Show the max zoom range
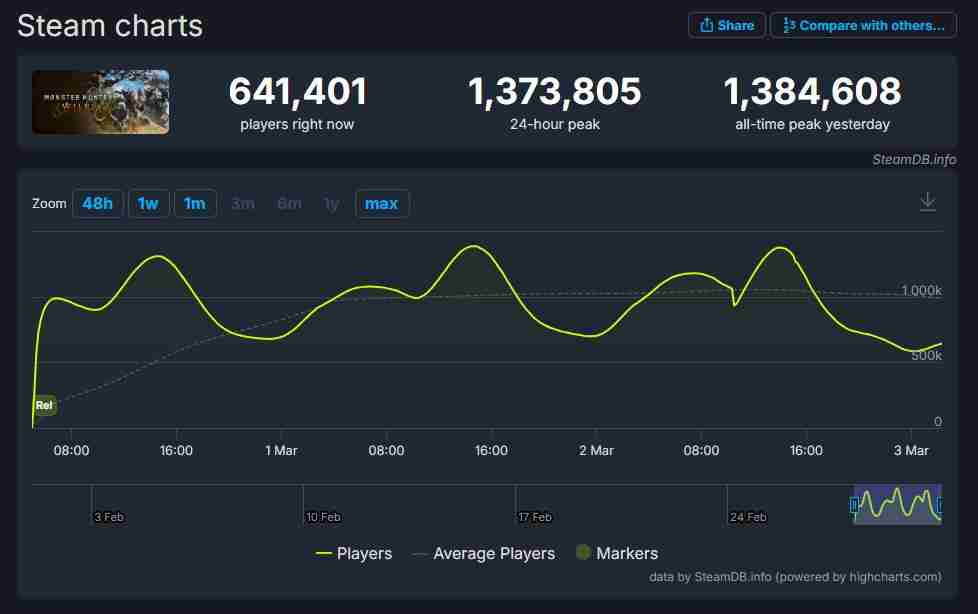This screenshot has height=614, width=978. (x=381, y=204)
